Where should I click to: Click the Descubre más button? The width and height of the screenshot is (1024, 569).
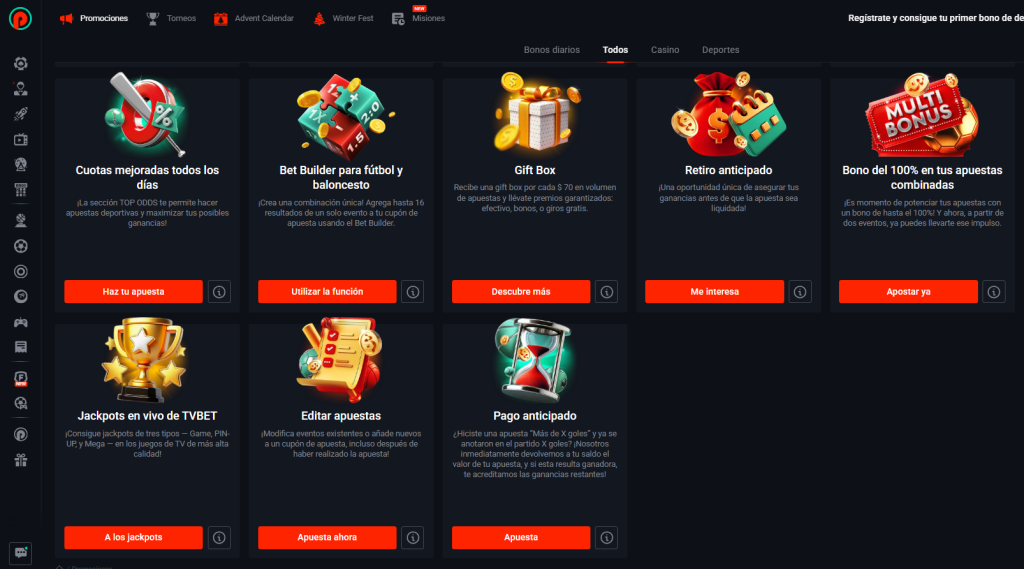tap(521, 292)
